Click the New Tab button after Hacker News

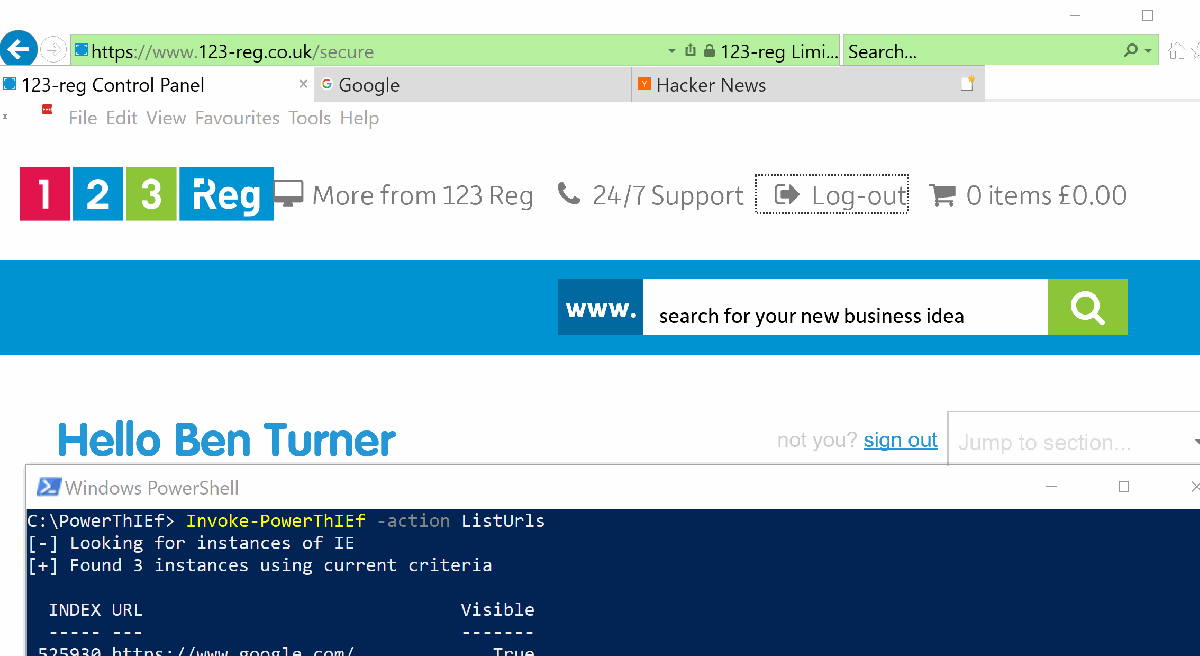[967, 85]
